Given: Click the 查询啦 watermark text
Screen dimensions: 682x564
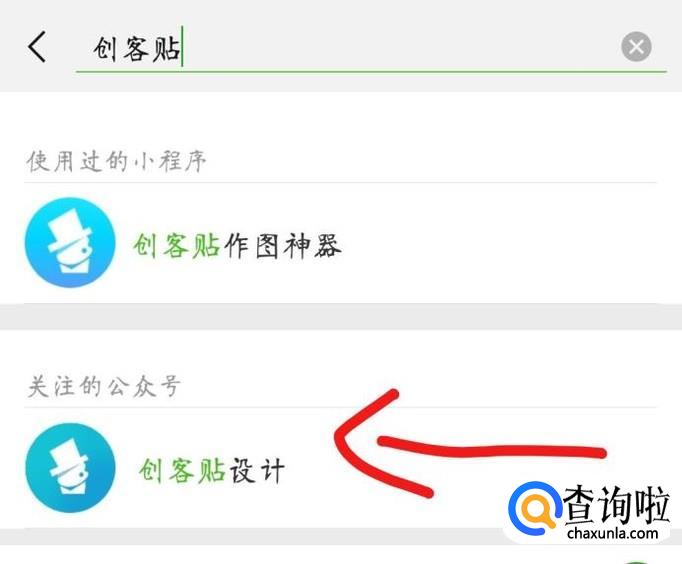Looking at the screenshot, I should click(x=616, y=504).
